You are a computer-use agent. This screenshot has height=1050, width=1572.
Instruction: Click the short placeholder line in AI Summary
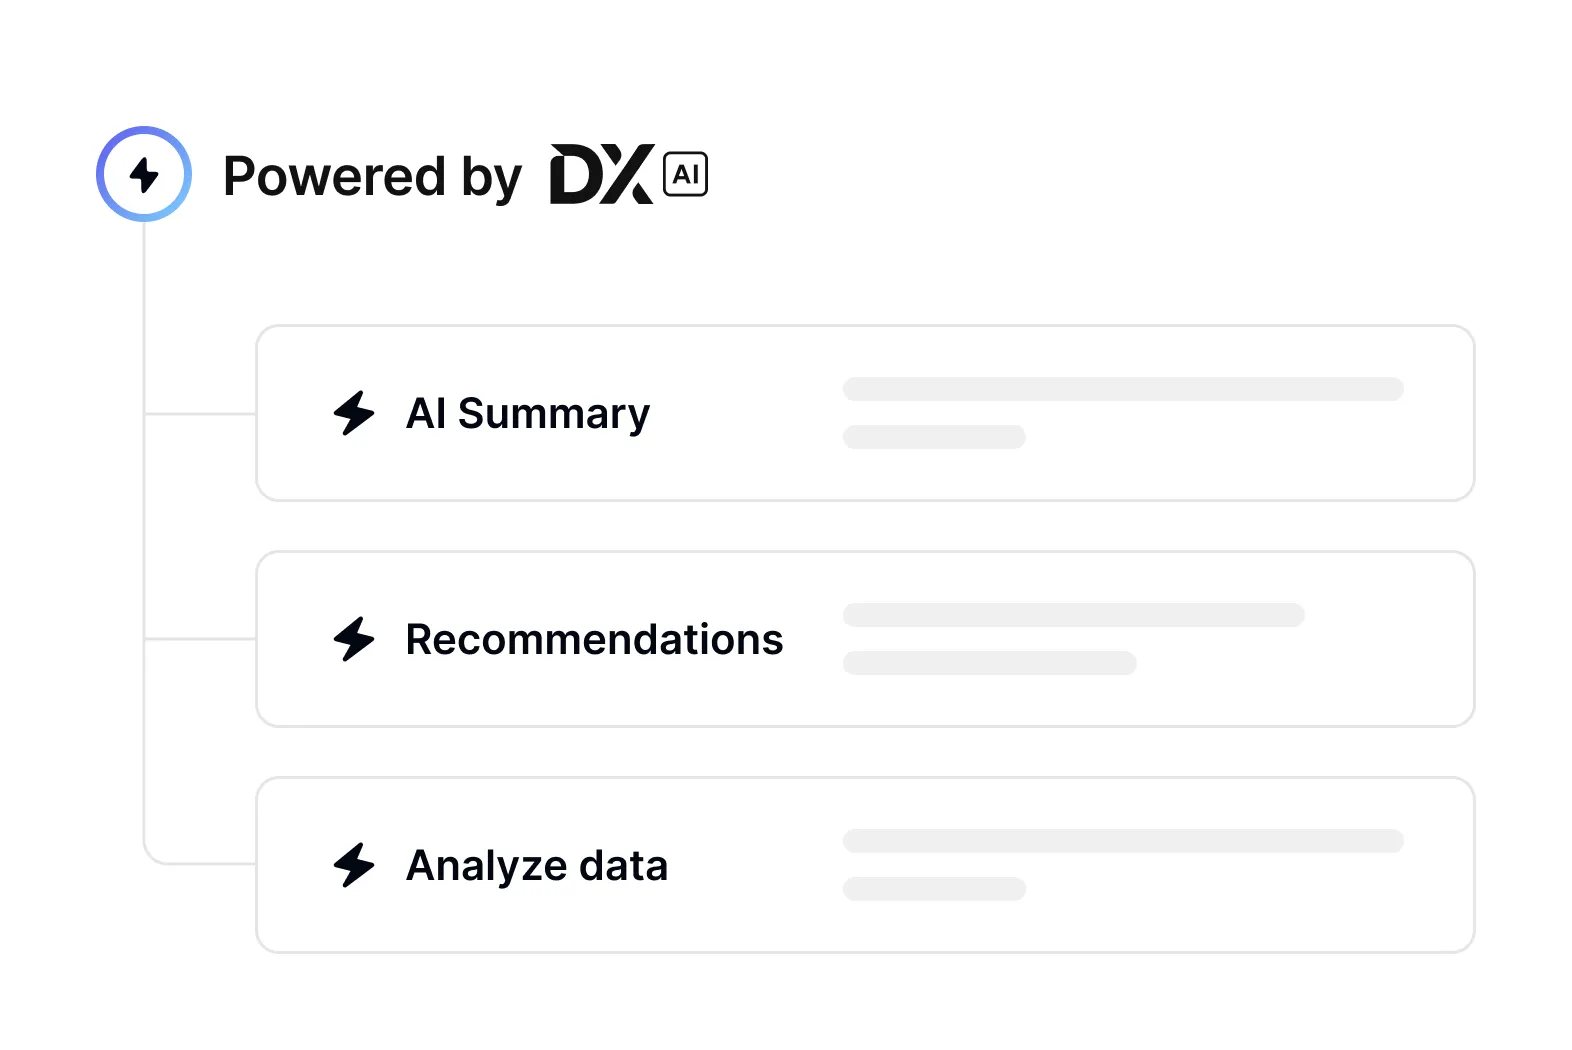click(x=934, y=437)
